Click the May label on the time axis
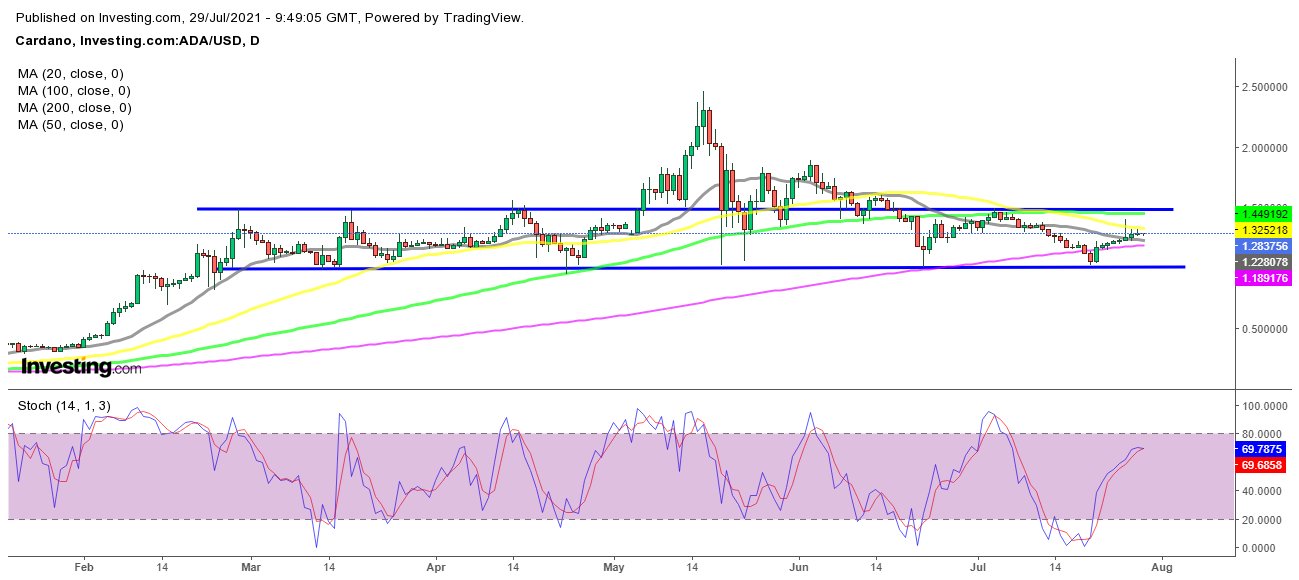1299x580 pixels. (x=615, y=566)
